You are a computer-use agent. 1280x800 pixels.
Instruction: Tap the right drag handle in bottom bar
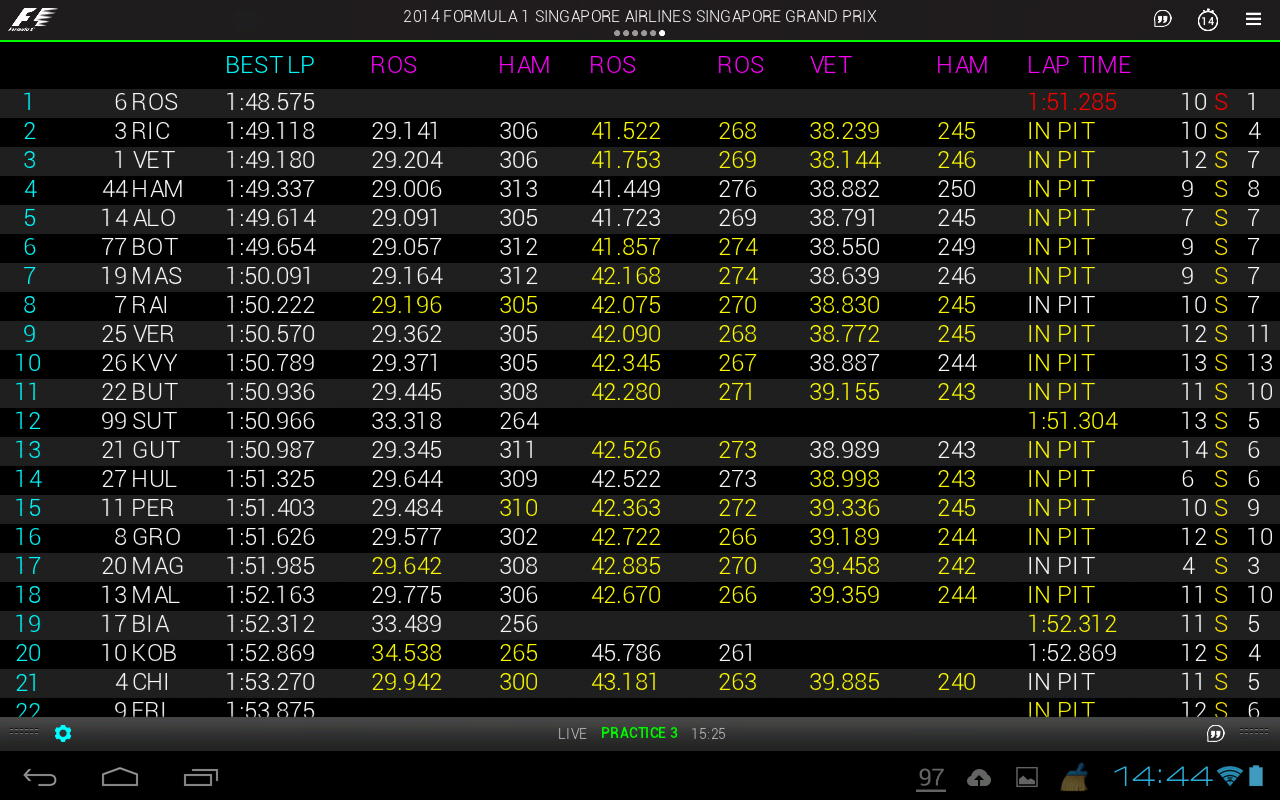coord(1254,733)
